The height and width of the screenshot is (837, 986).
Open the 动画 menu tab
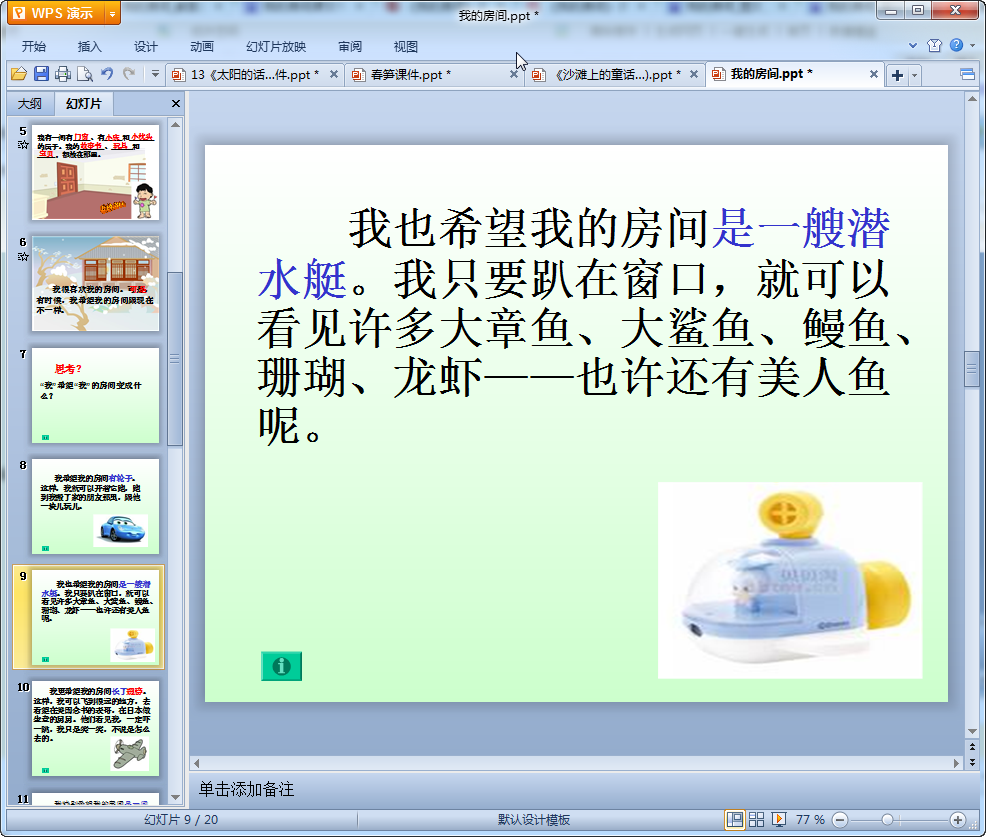click(x=202, y=47)
